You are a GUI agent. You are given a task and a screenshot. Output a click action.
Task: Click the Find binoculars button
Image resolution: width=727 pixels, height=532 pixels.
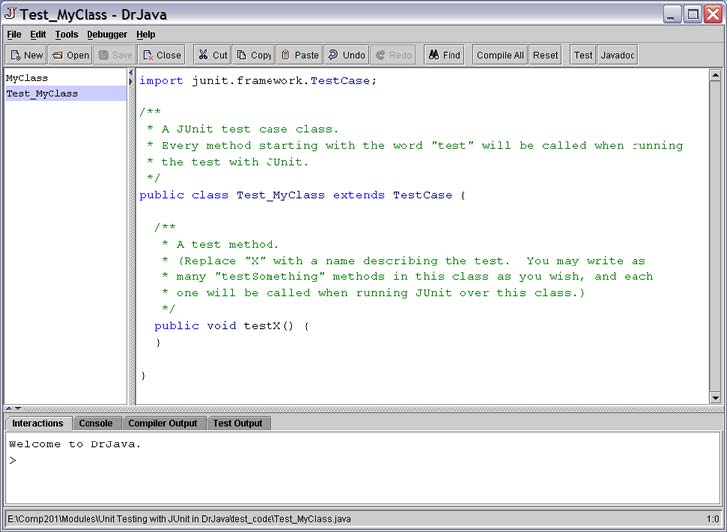(444, 55)
